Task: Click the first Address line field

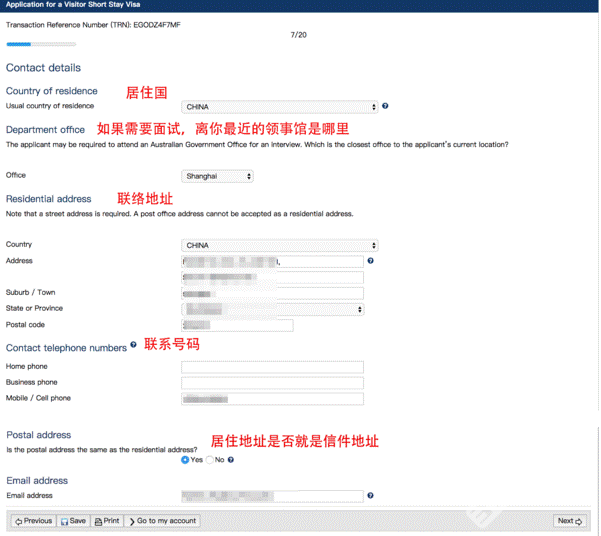Action: point(273,261)
